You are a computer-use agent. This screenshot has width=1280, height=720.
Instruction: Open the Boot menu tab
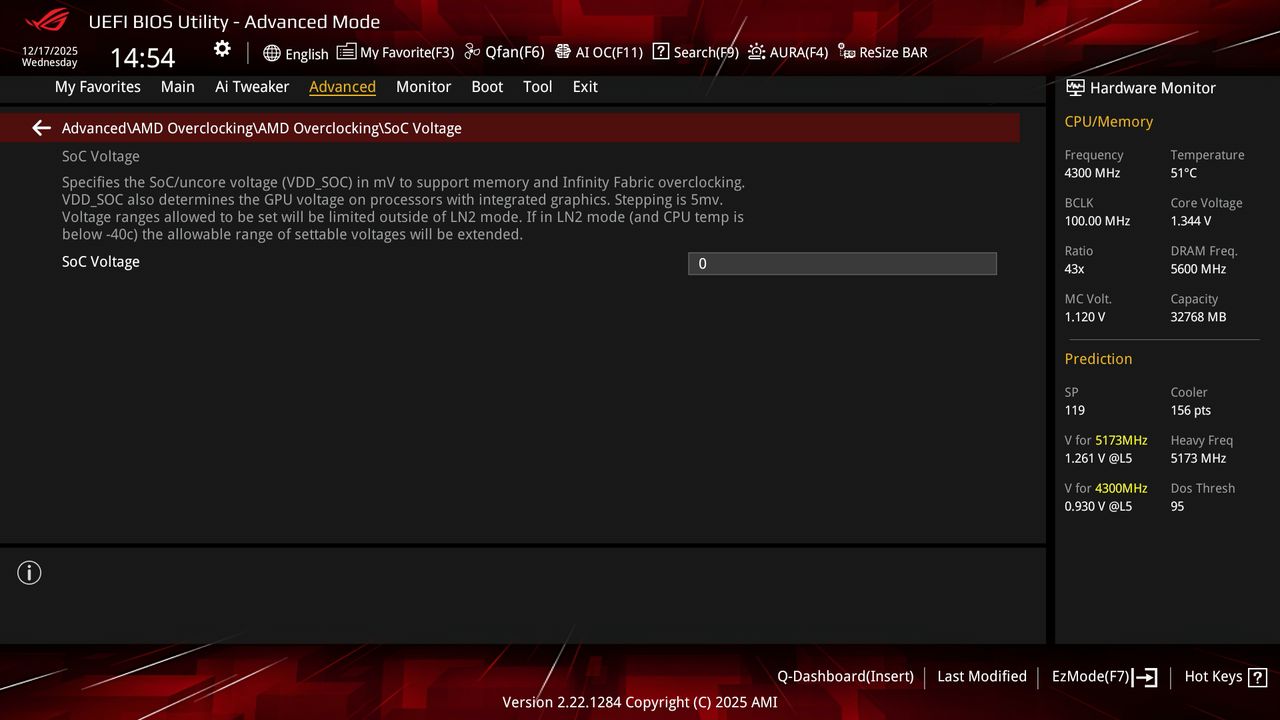[487, 87]
